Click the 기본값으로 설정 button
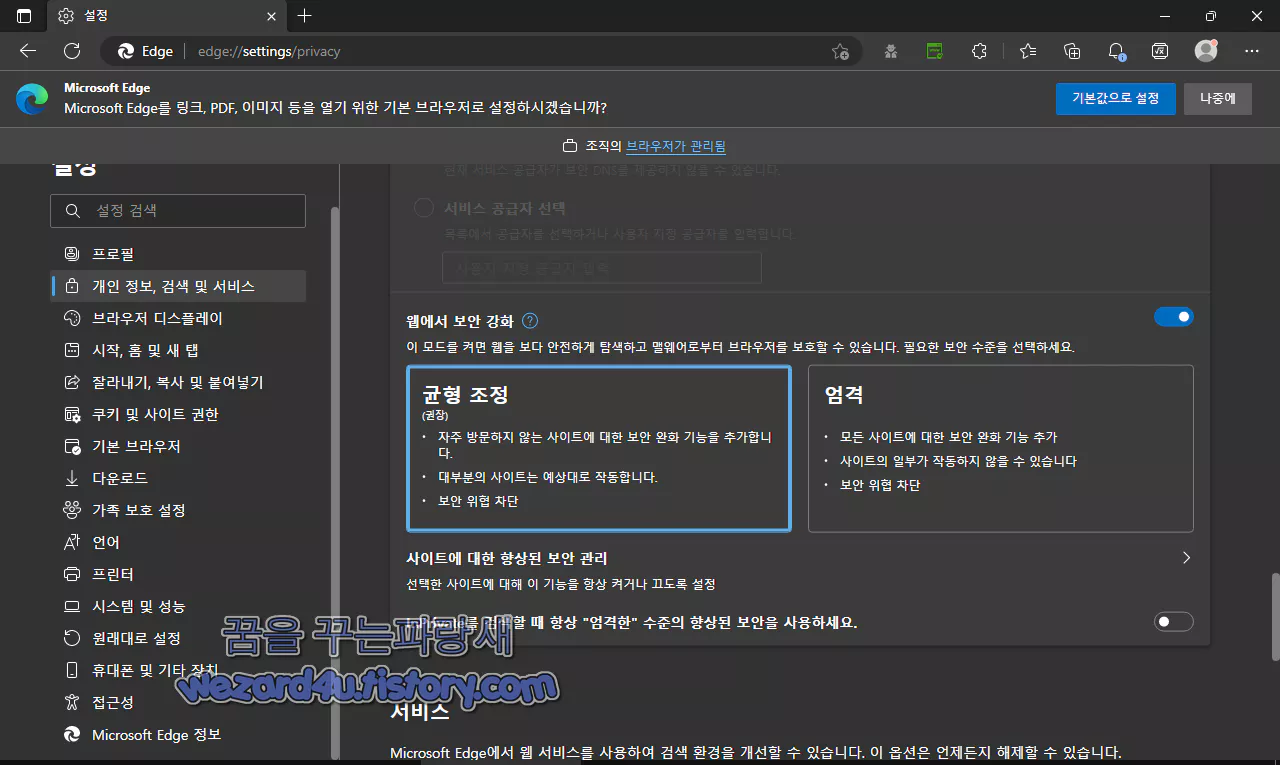This screenshot has height=765, width=1280. point(1115,98)
